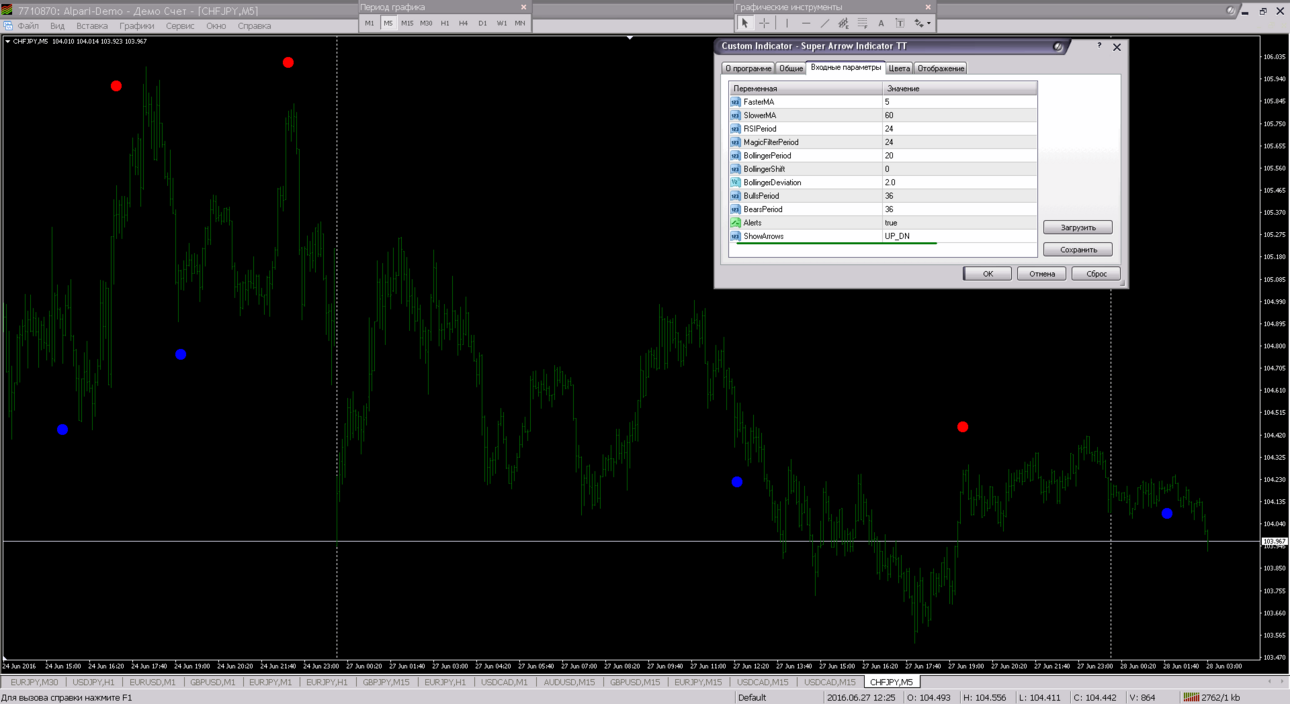1290x704 pixels.
Task: Switch to the Общие tab
Action: (791, 68)
